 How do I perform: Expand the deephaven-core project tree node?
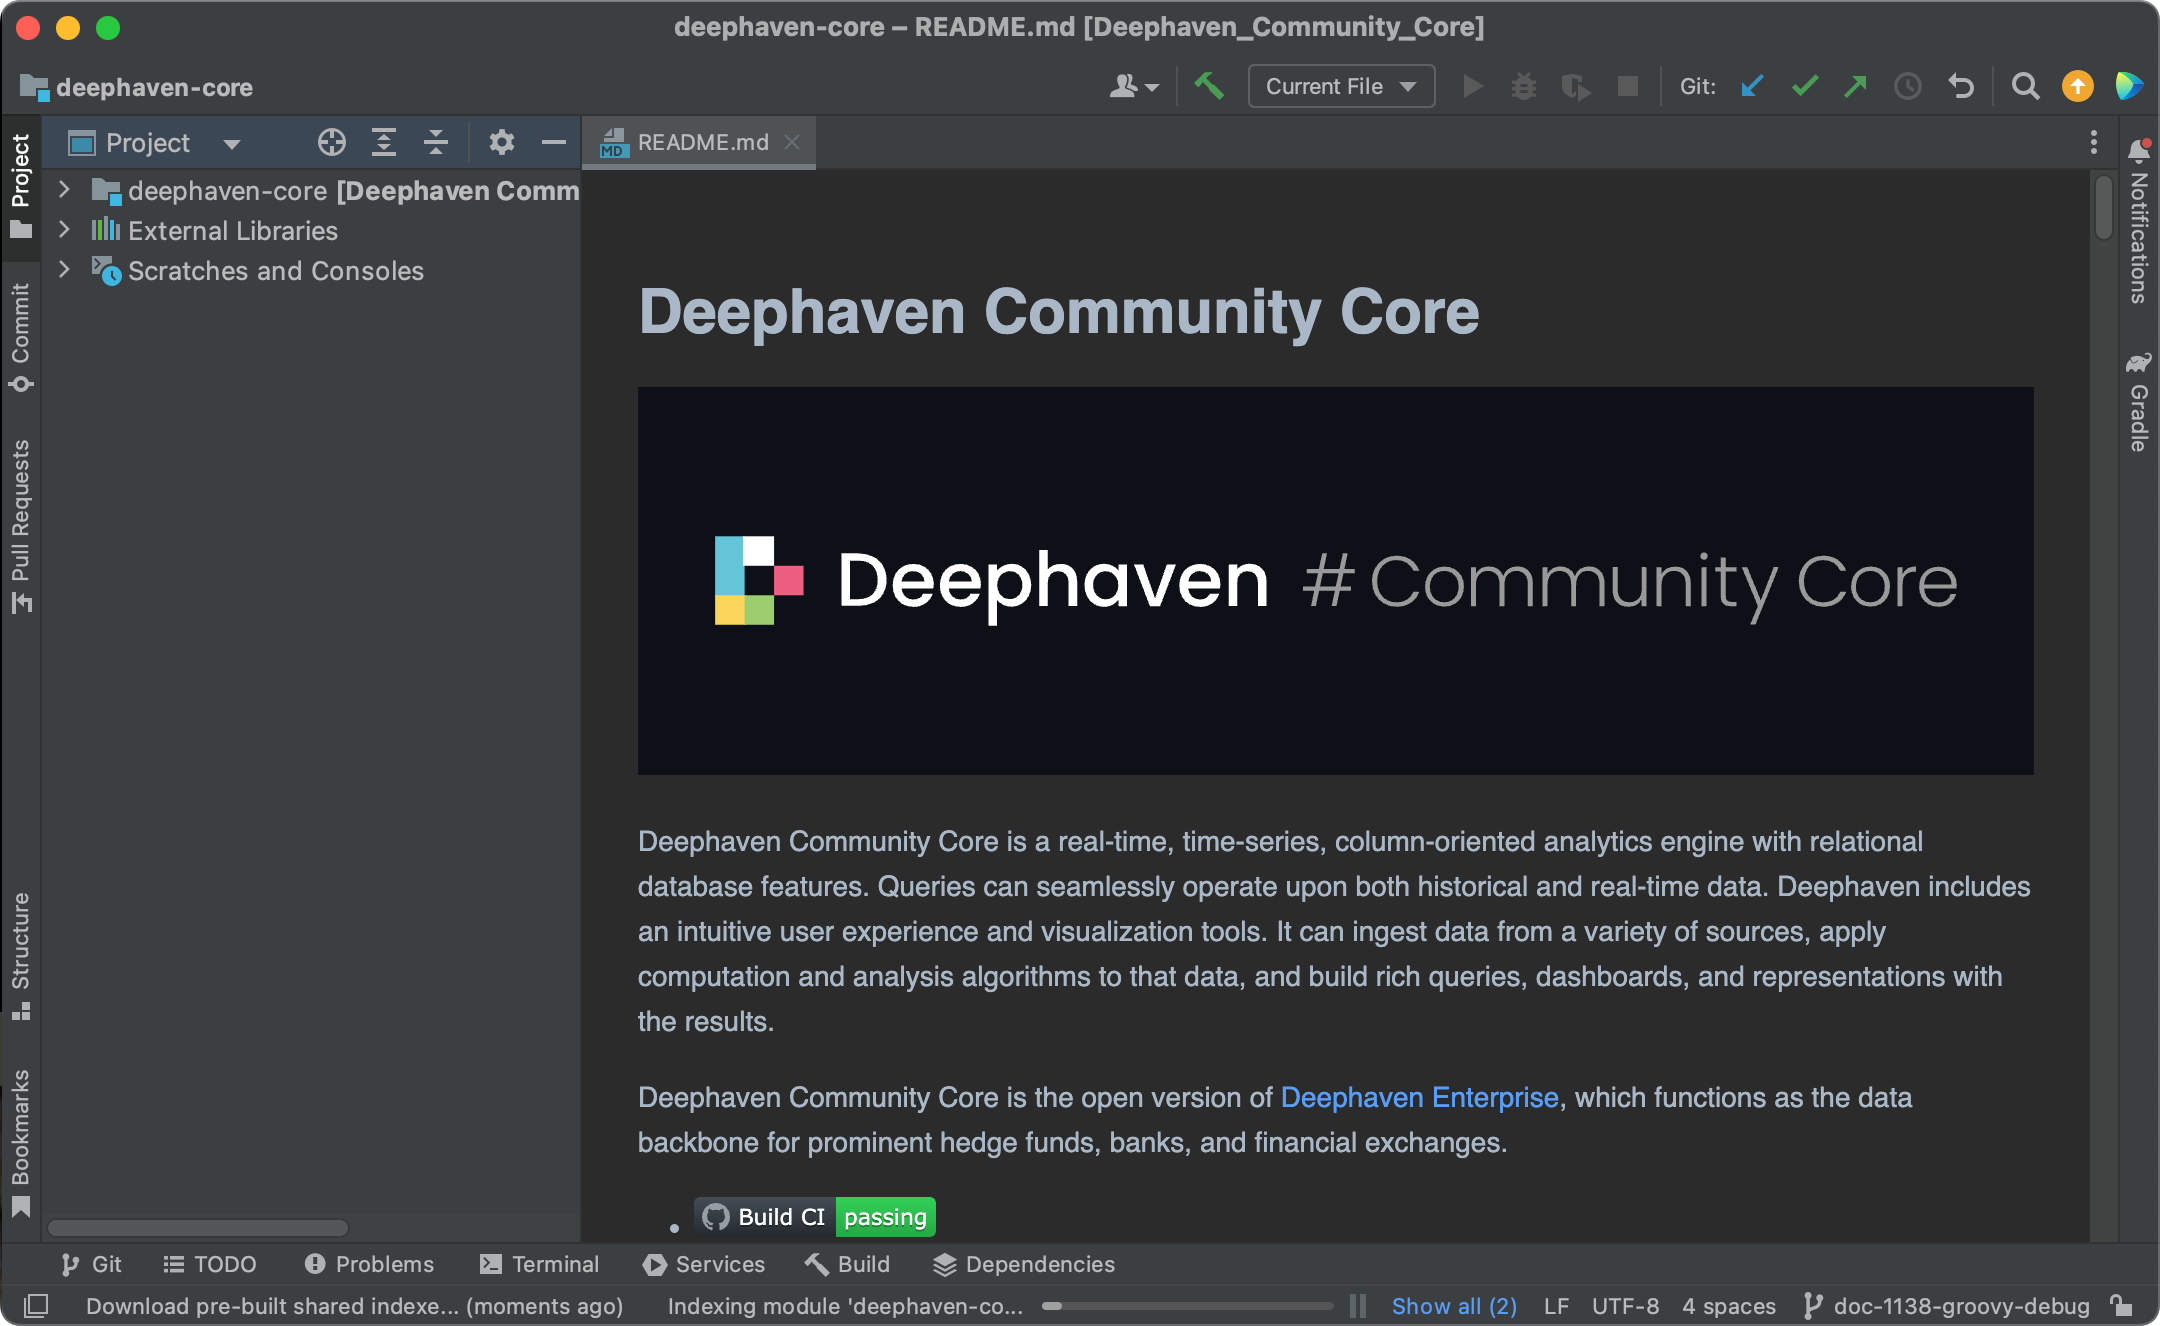64,190
